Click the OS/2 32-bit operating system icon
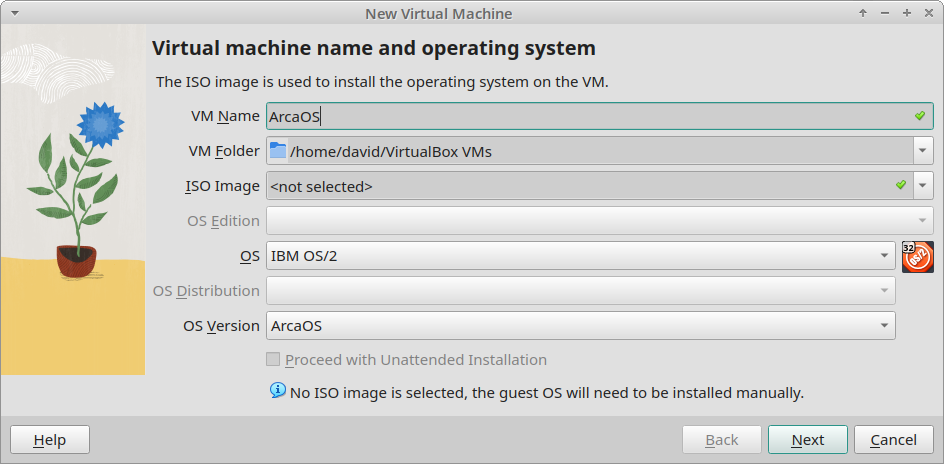 tap(918, 257)
